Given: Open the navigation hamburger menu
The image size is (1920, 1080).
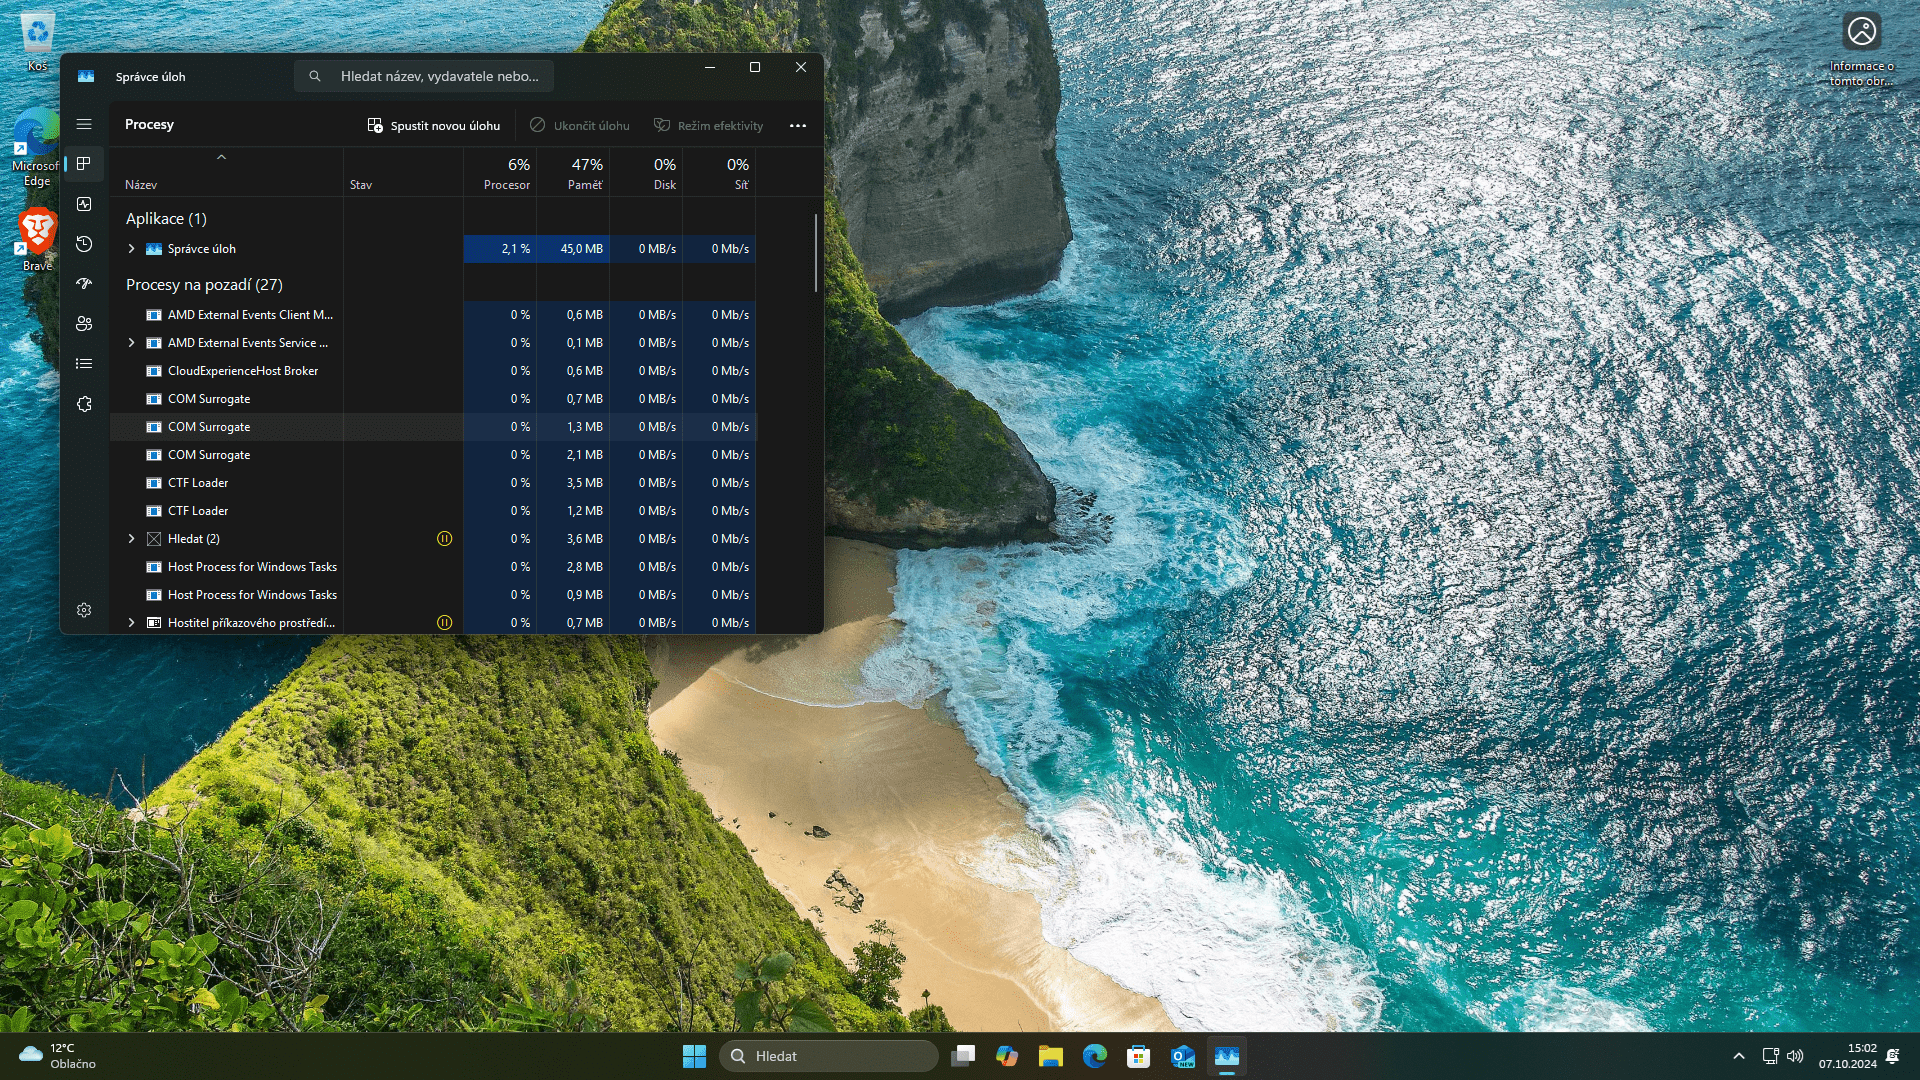Looking at the screenshot, I should click(x=84, y=124).
